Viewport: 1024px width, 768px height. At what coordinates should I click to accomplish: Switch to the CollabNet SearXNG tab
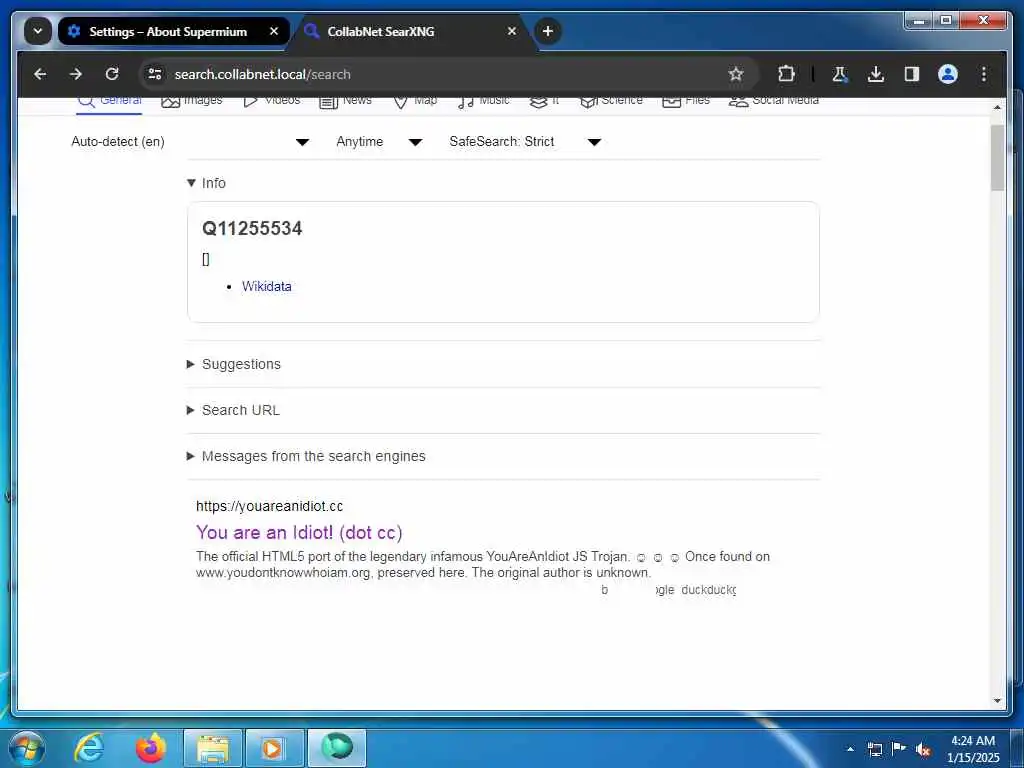381,31
